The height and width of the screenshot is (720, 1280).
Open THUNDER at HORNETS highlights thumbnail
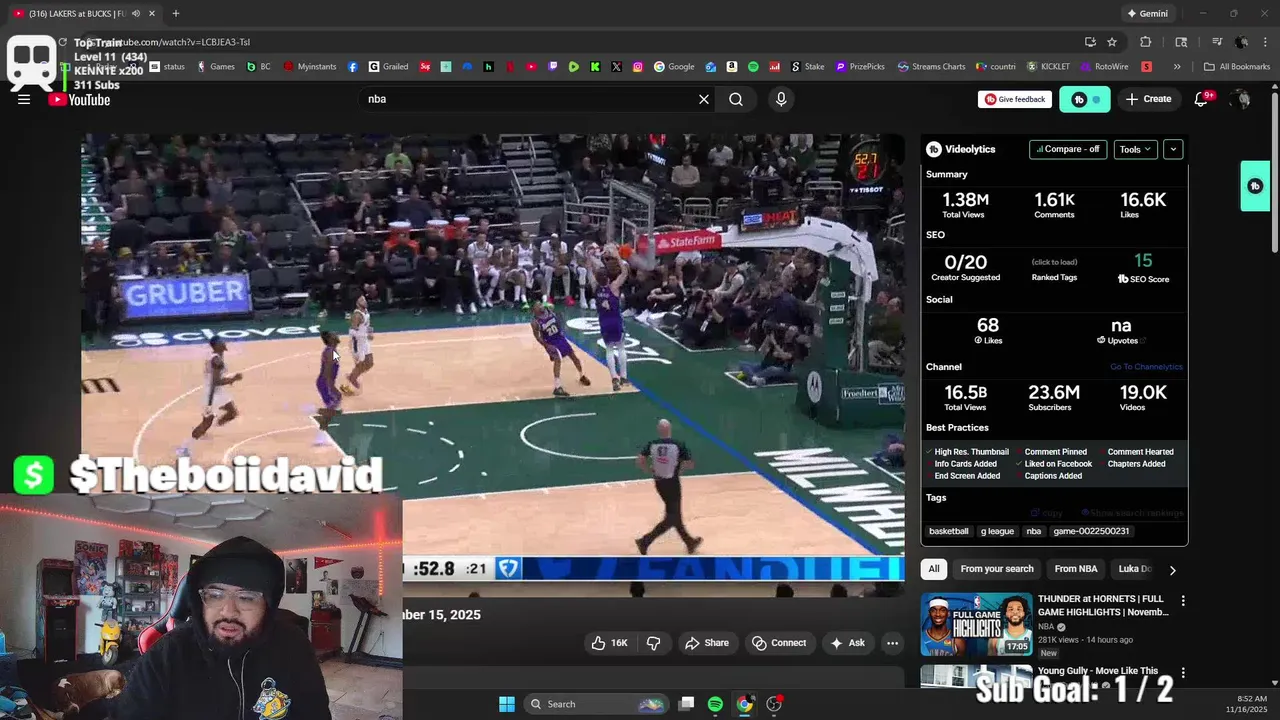coord(976,625)
